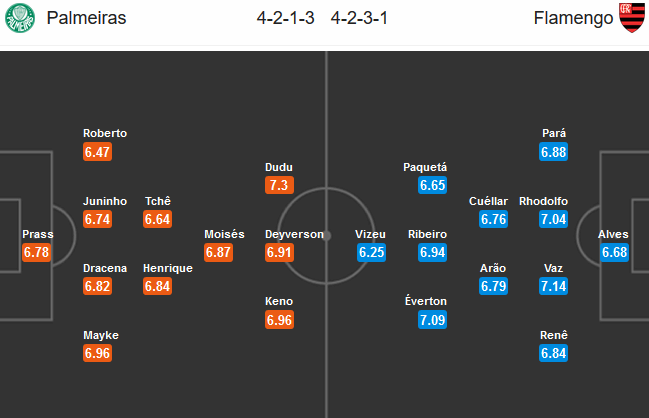Screen dimensions: 649x418
Task: Click Dudu's 7.3 rating badge
Action: (x=279, y=185)
